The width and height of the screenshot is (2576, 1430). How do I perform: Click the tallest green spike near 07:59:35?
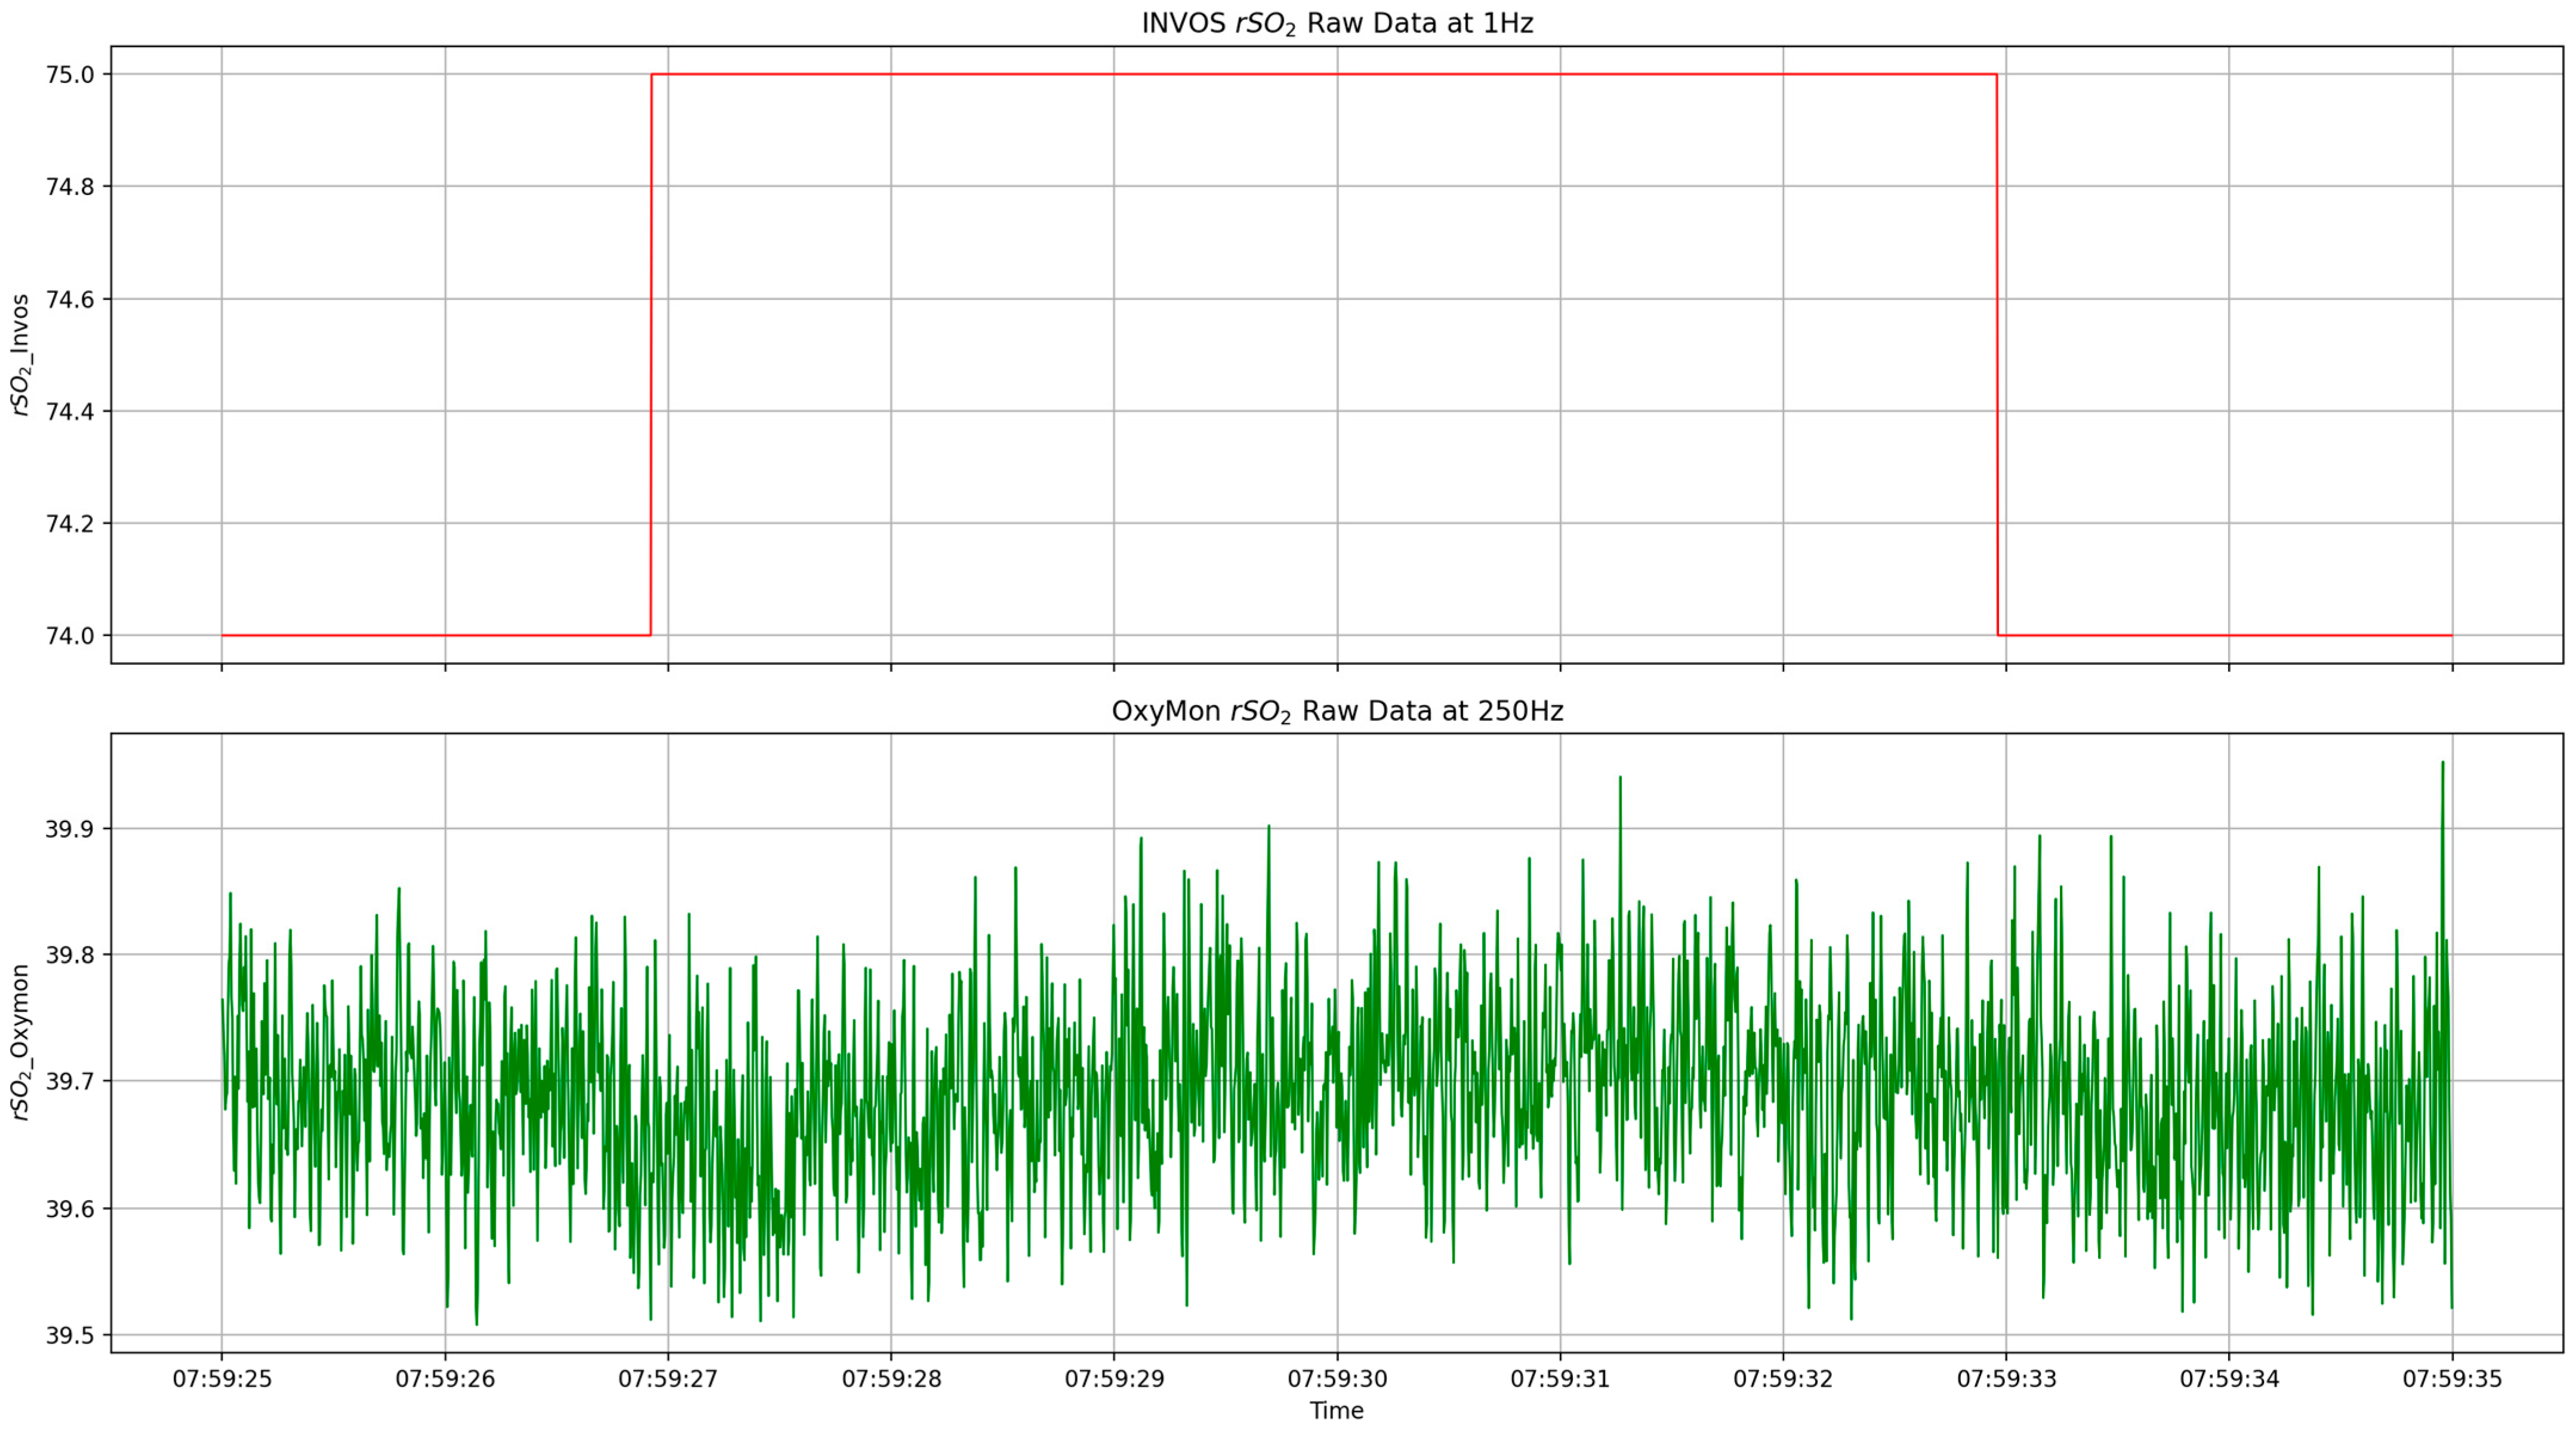pos(2442,764)
